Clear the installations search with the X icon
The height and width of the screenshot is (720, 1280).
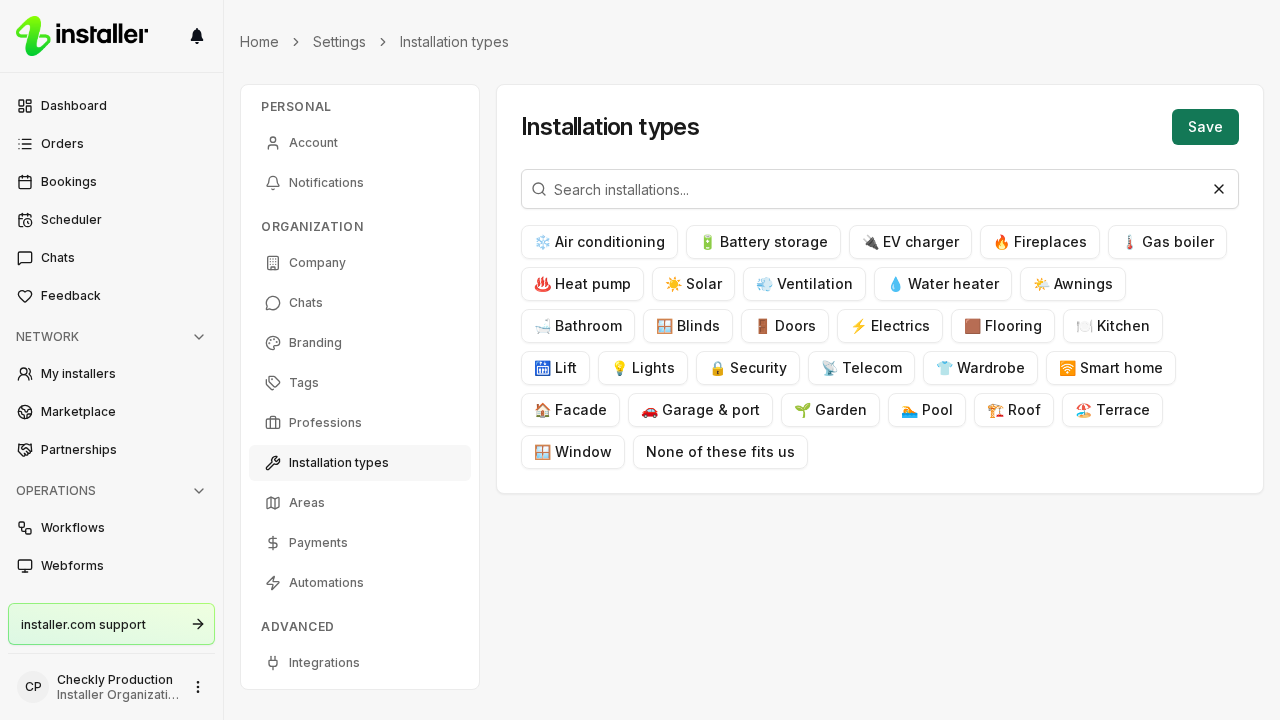coord(1219,189)
